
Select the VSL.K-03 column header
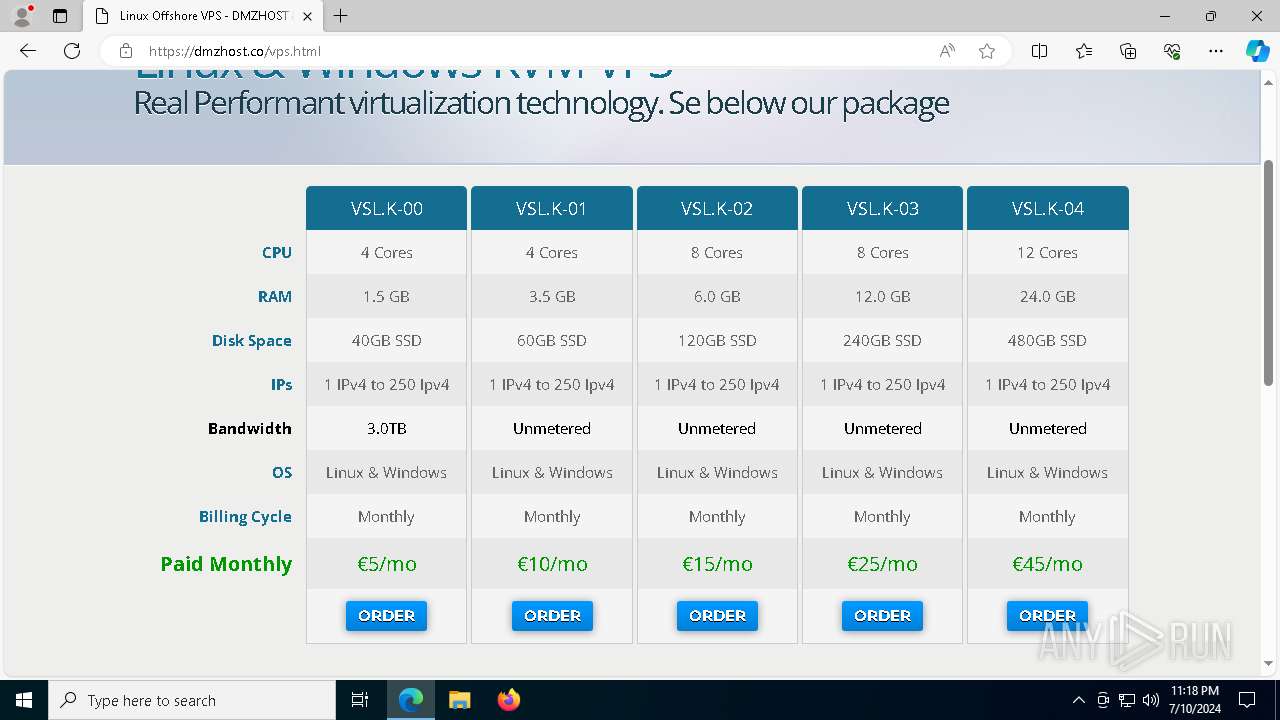(882, 208)
